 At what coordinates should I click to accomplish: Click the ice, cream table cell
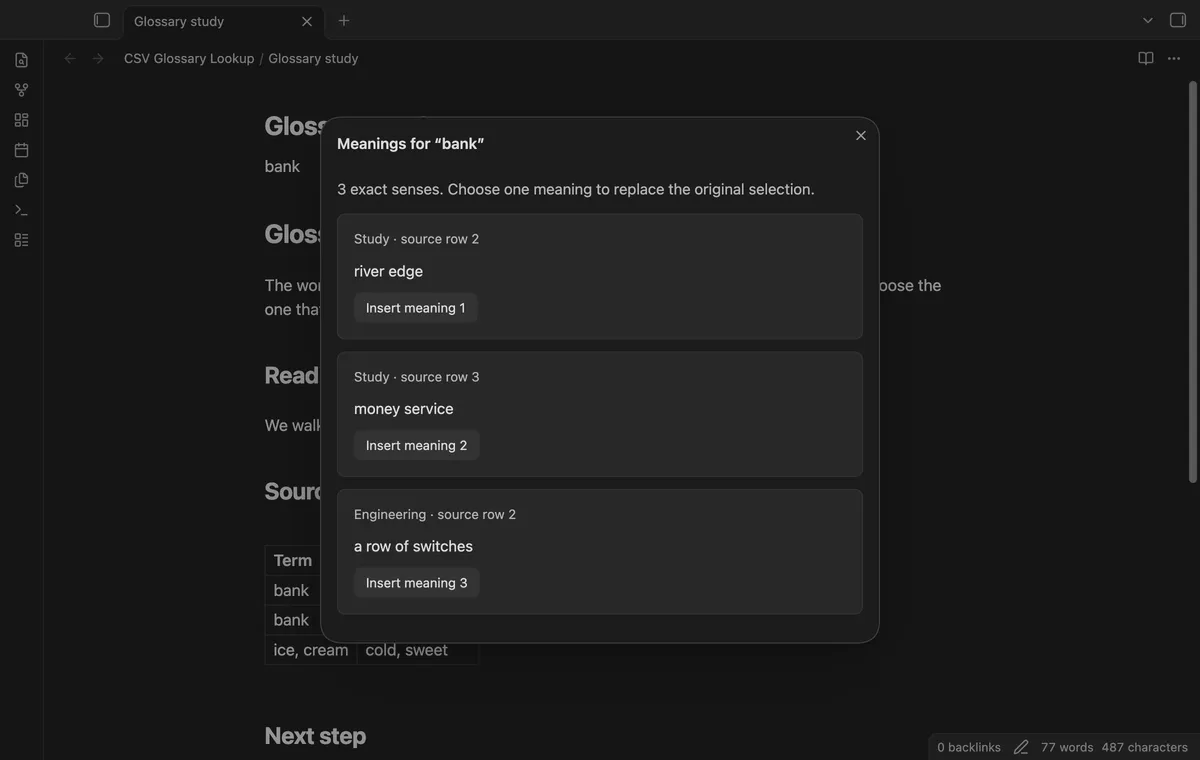click(x=311, y=650)
